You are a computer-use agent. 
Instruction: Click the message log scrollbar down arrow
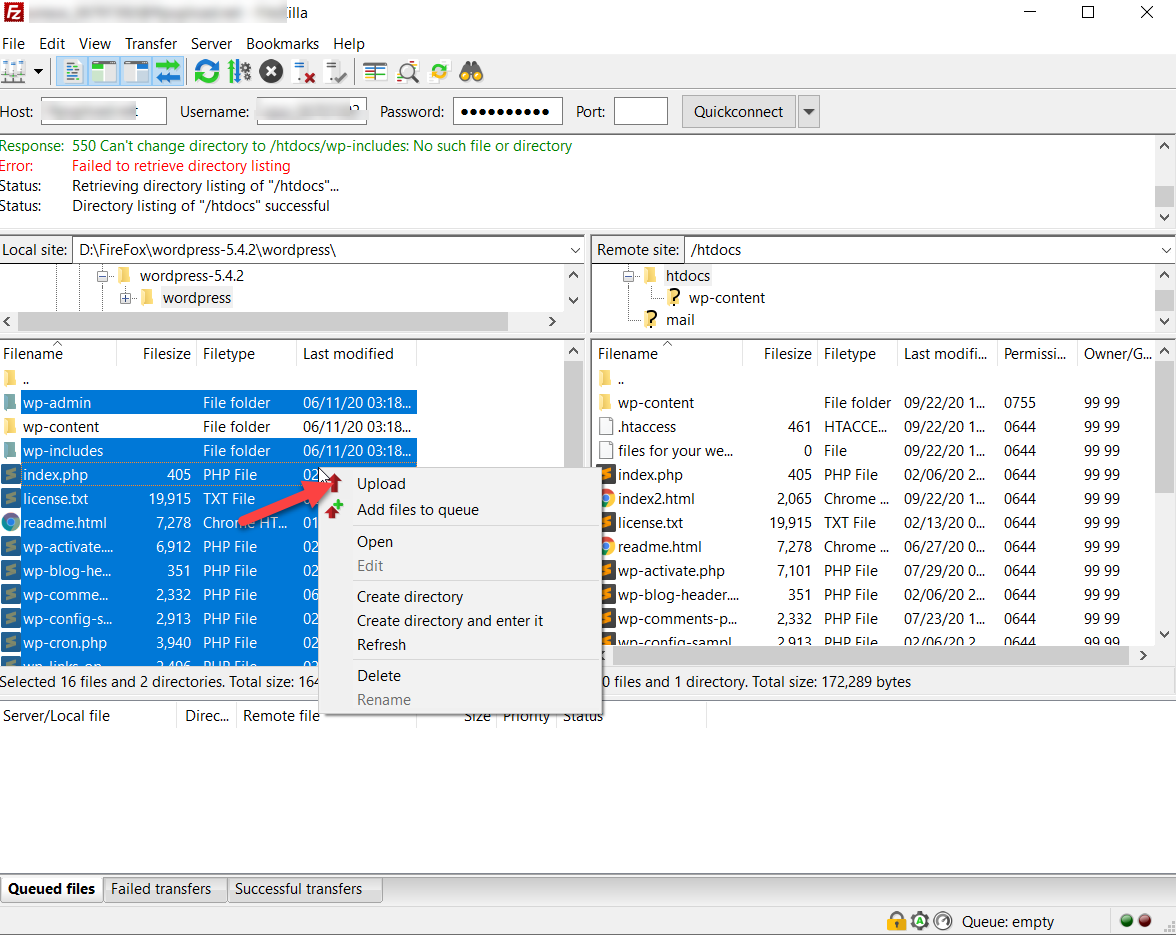point(1164,217)
